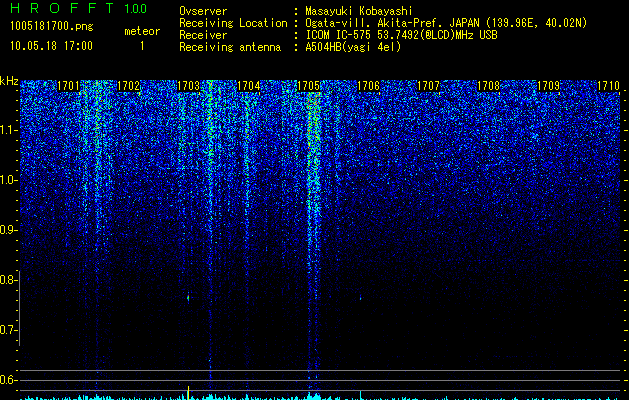Click the 0.6 frequency axis label
629x400 pixels.
pos(8,380)
